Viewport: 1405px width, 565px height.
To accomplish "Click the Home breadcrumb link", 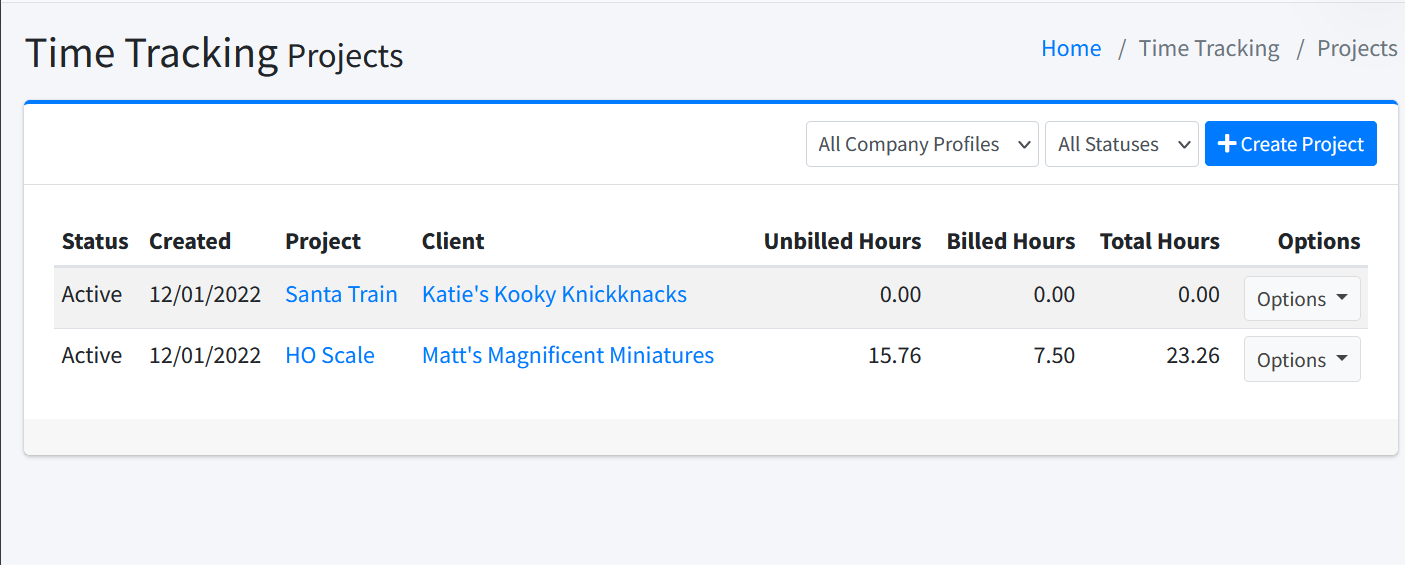I will point(1070,48).
